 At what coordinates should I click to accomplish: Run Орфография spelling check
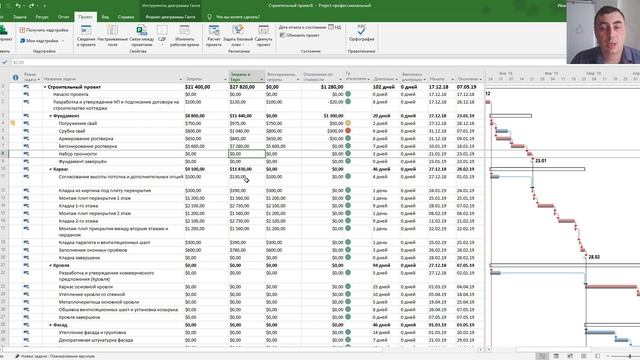[361, 33]
